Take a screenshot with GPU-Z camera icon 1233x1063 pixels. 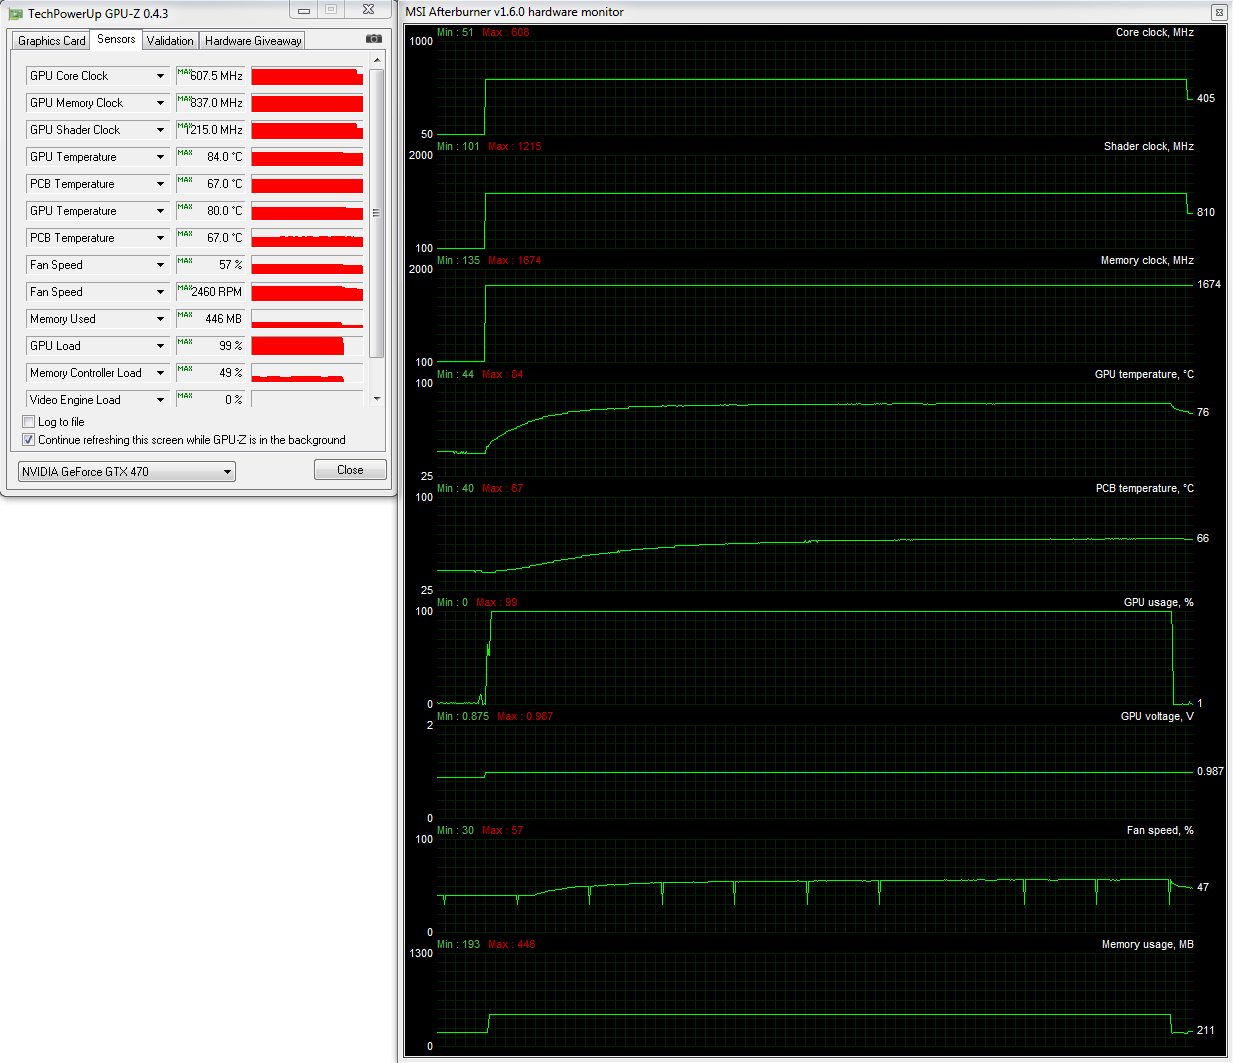(x=373, y=39)
